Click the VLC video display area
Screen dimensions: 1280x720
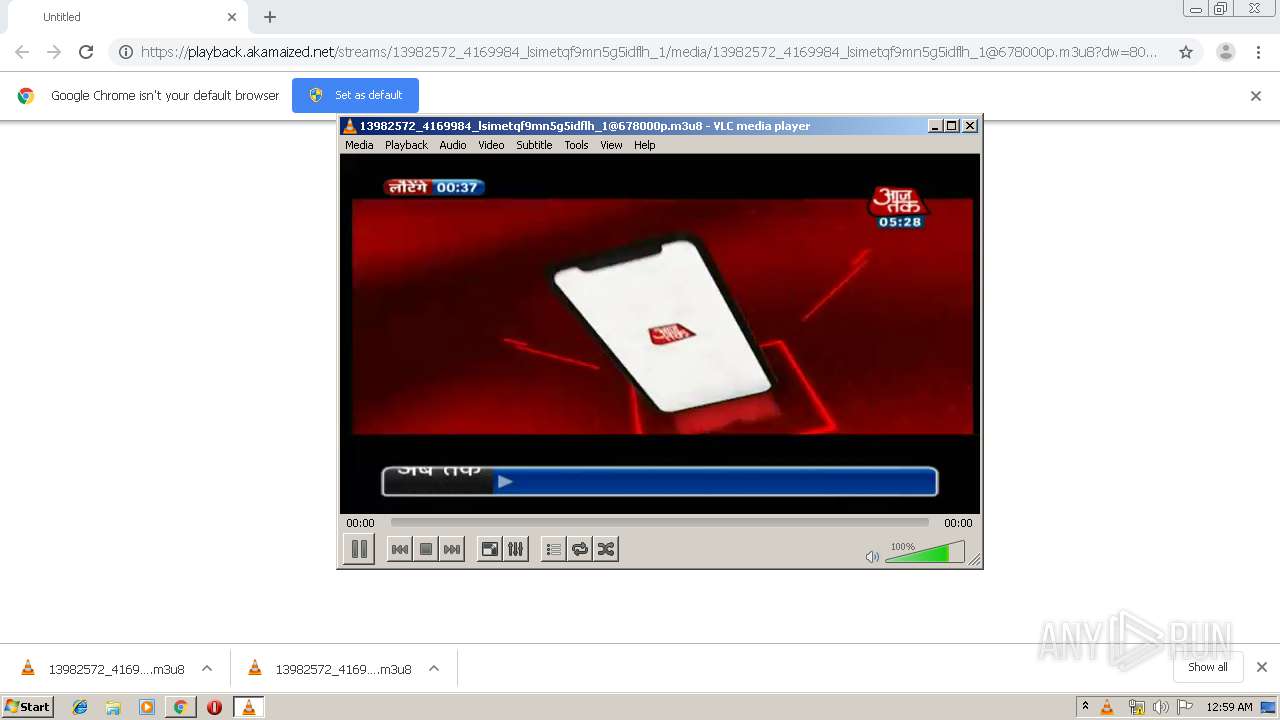[x=660, y=333]
